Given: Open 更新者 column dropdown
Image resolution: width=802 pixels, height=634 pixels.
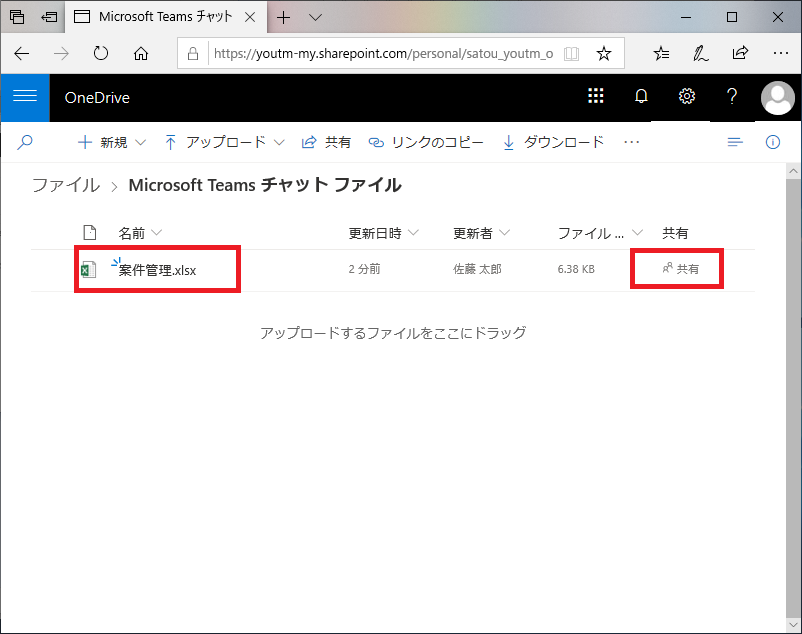Looking at the screenshot, I should pos(504,233).
